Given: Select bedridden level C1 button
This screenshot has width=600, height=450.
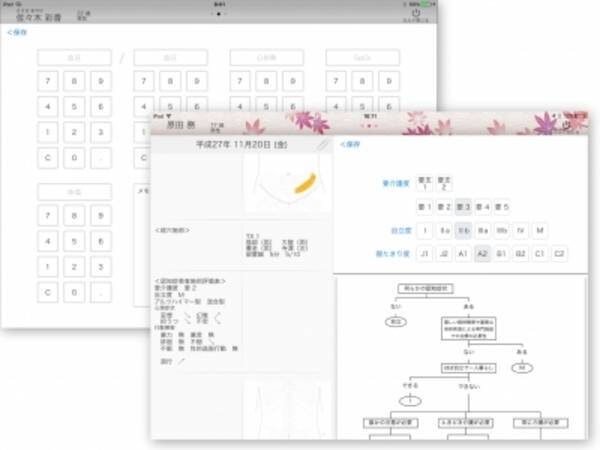Looking at the screenshot, I should click(x=540, y=253).
